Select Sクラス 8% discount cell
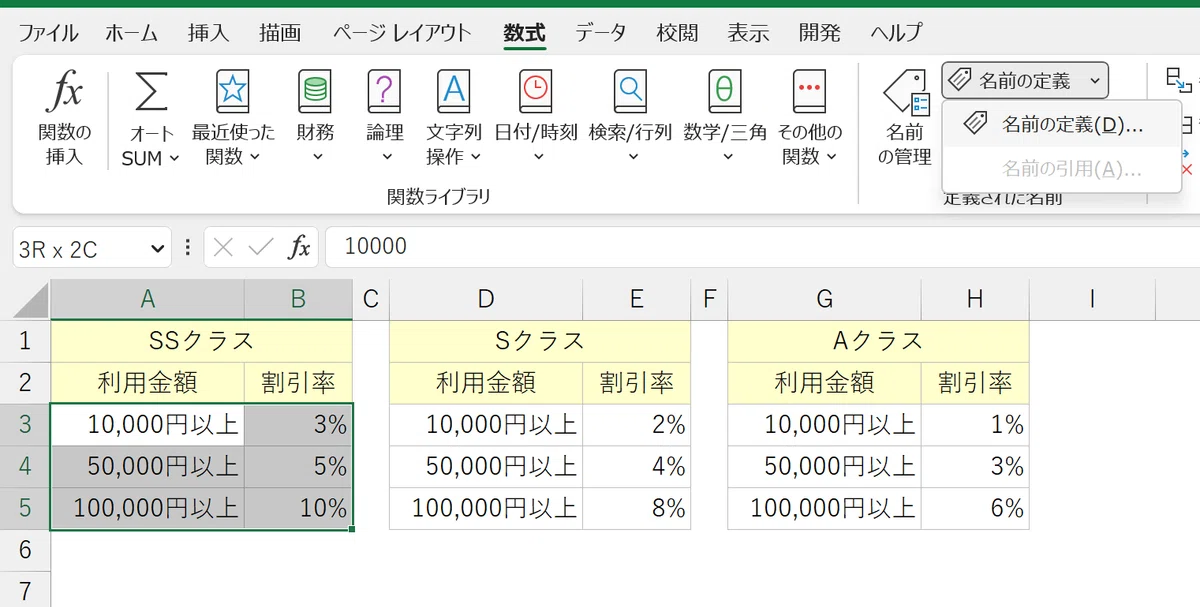Screen dimensions: 1200x607 (637, 508)
